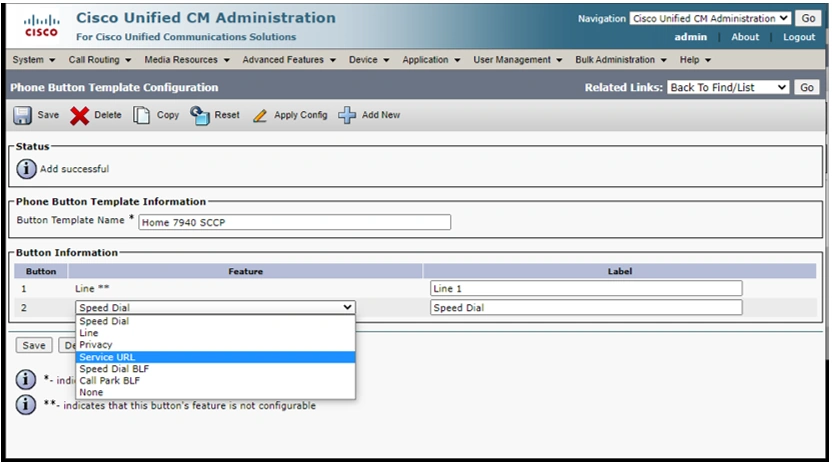Click the About link
This screenshot has width=832, height=465.
tap(745, 37)
